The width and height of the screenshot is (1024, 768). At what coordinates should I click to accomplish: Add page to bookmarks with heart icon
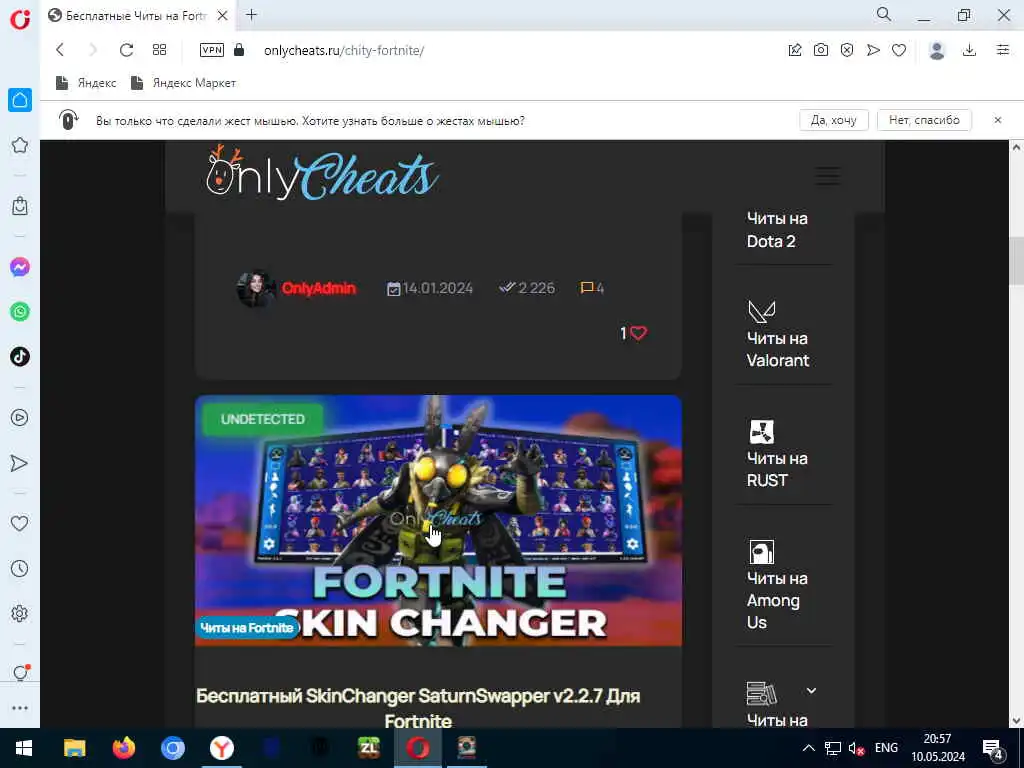click(899, 50)
